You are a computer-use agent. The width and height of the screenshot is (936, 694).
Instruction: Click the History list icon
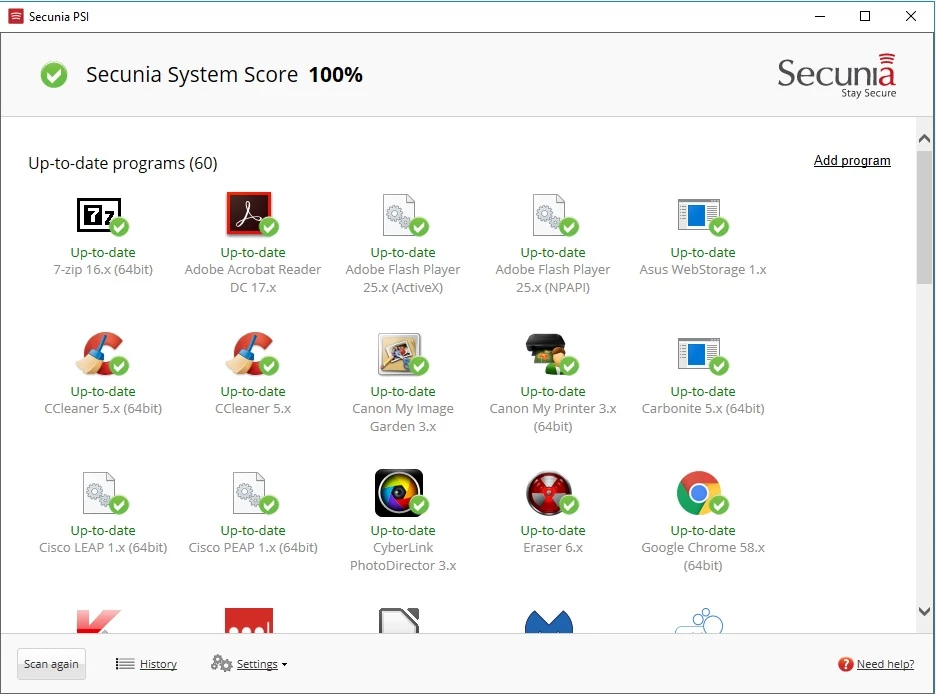125,664
